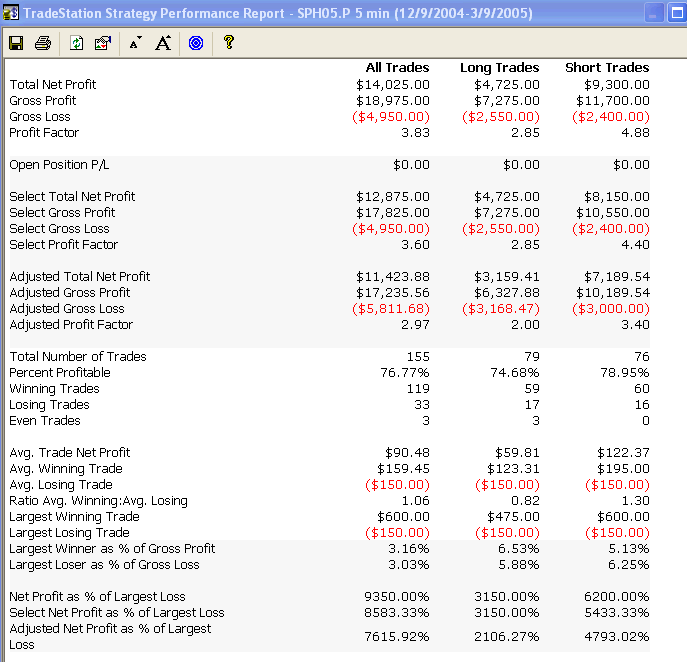Click the Gross Loss row label
Image resolution: width=687 pixels, height=662 pixels.
point(40,117)
